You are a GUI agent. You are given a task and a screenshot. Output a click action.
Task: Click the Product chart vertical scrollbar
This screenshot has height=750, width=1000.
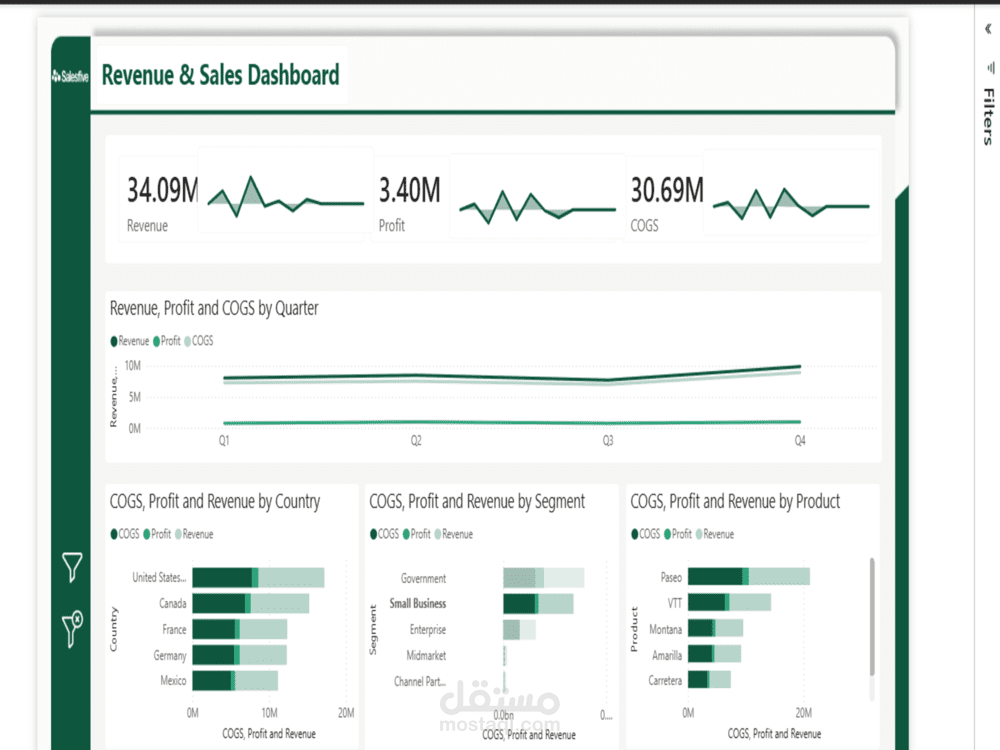872,617
